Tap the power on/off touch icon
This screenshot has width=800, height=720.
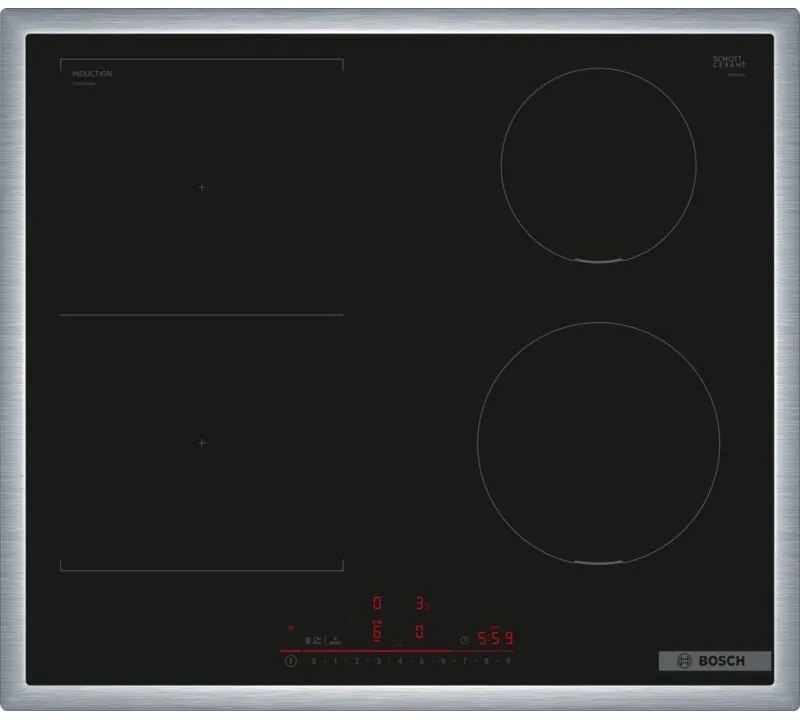click(290, 660)
